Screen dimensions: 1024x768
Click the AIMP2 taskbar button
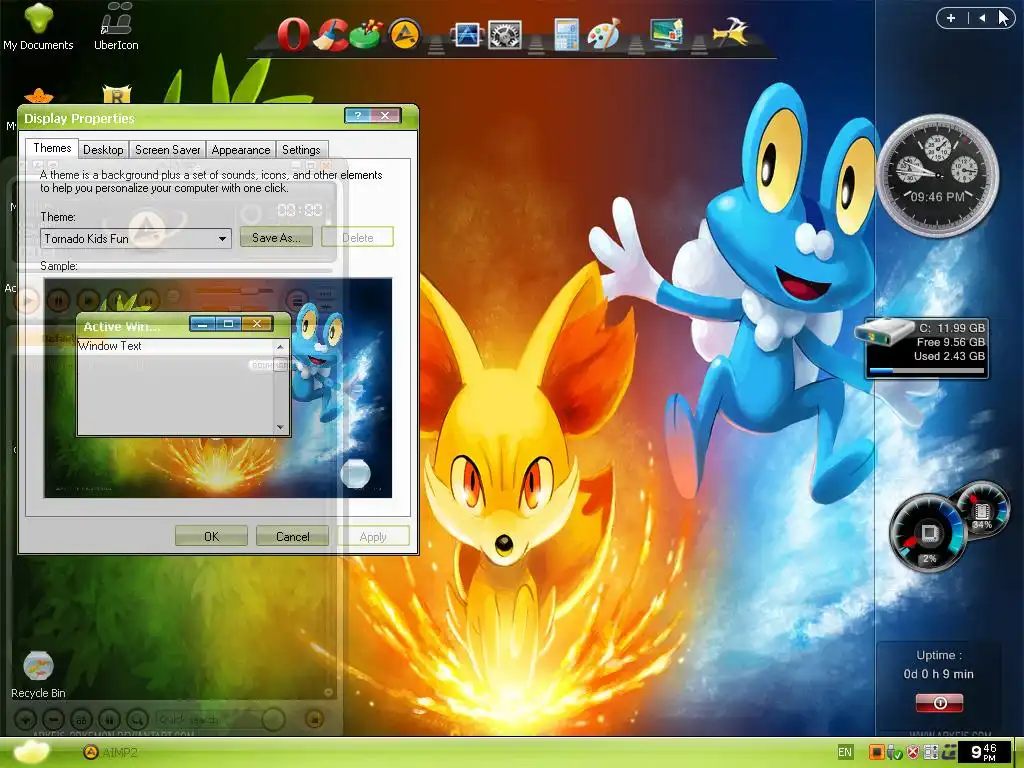tap(111, 752)
